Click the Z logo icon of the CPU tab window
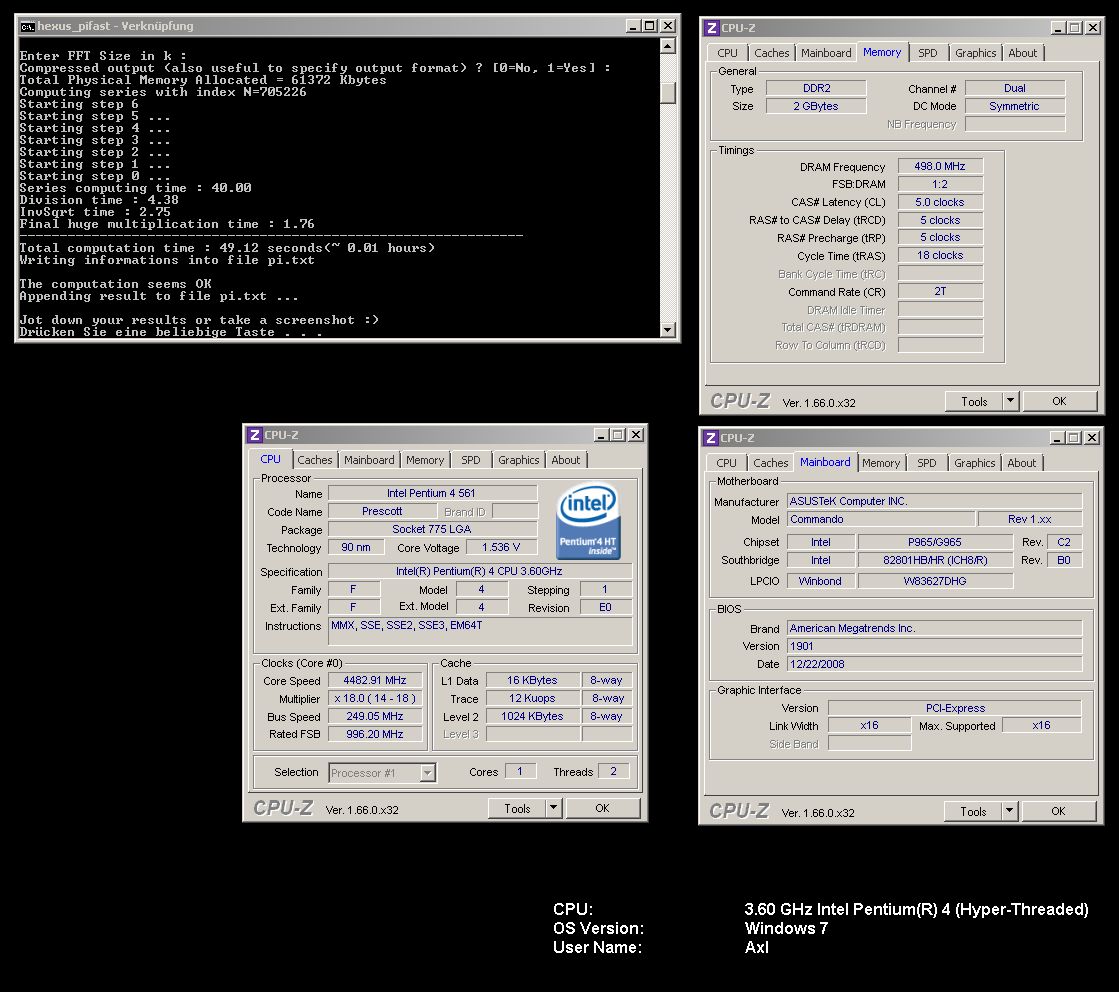Screen dimensions: 1119x992 point(255,435)
